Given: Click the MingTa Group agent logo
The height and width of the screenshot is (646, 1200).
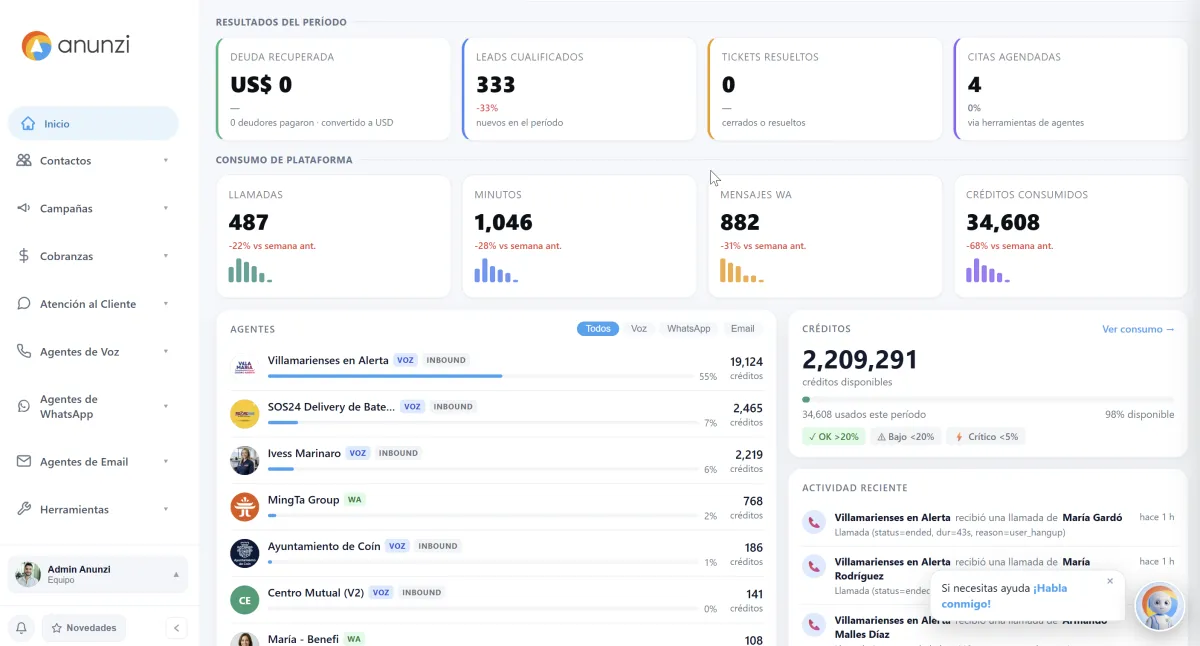Looking at the screenshot, I should click(245, 507).
